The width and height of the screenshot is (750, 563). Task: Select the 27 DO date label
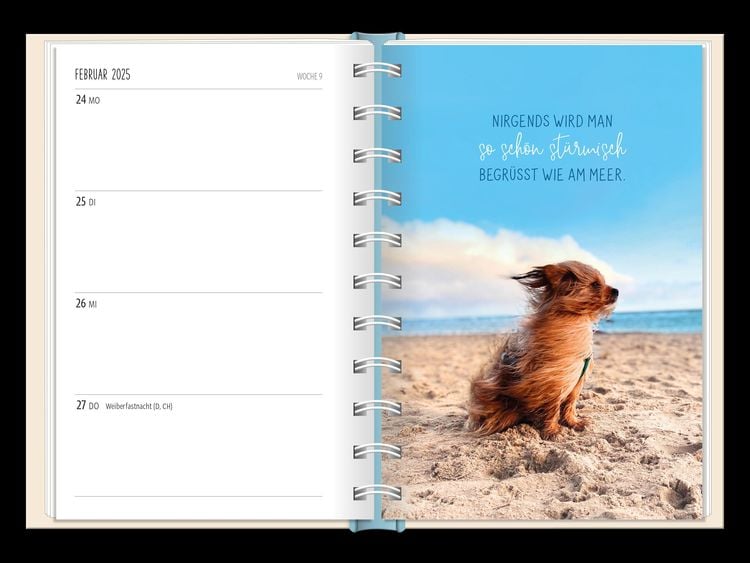point(87,406)
